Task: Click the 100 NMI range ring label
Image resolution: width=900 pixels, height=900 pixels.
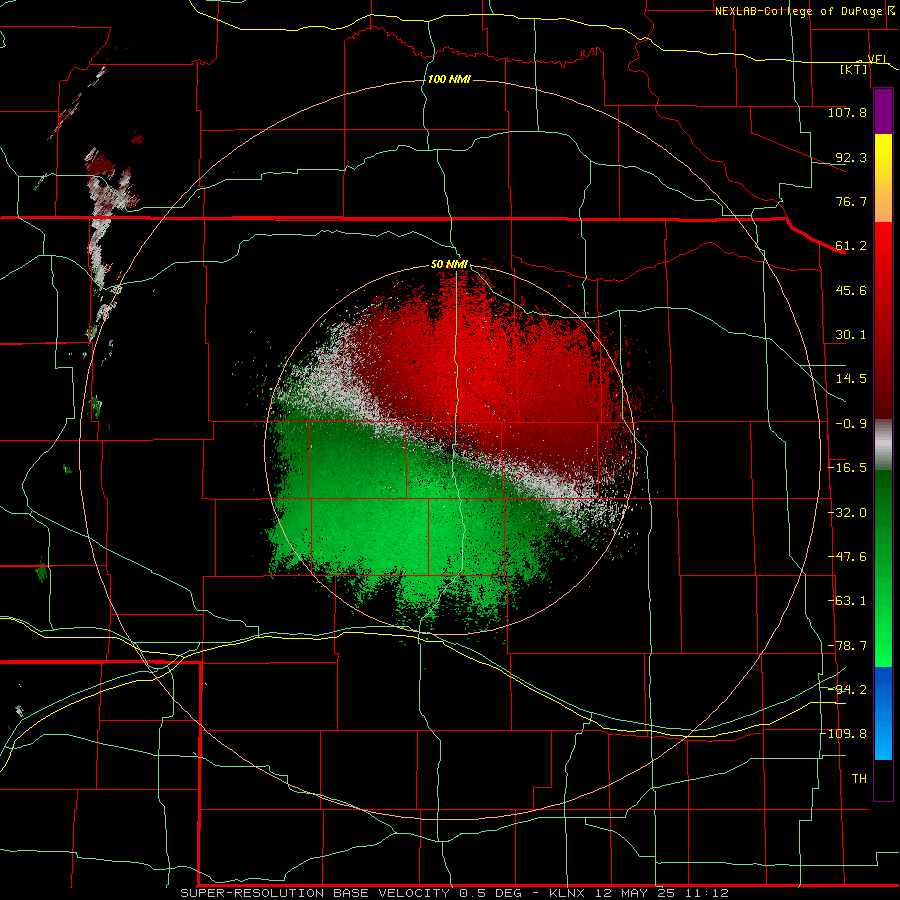Action: coord(449,79)
